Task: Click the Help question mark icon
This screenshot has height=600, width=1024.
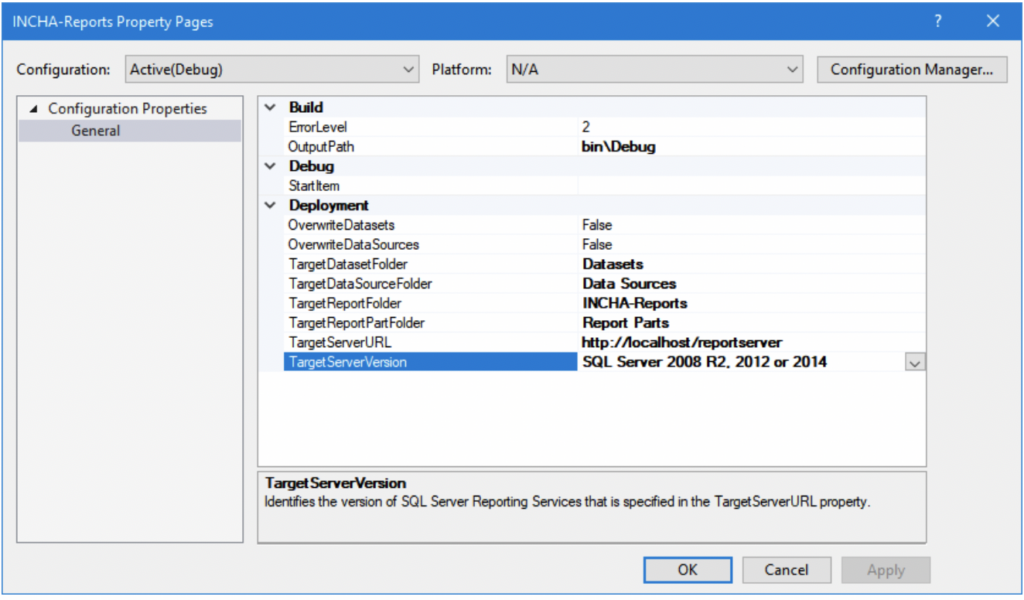Action: click(938, 21)
